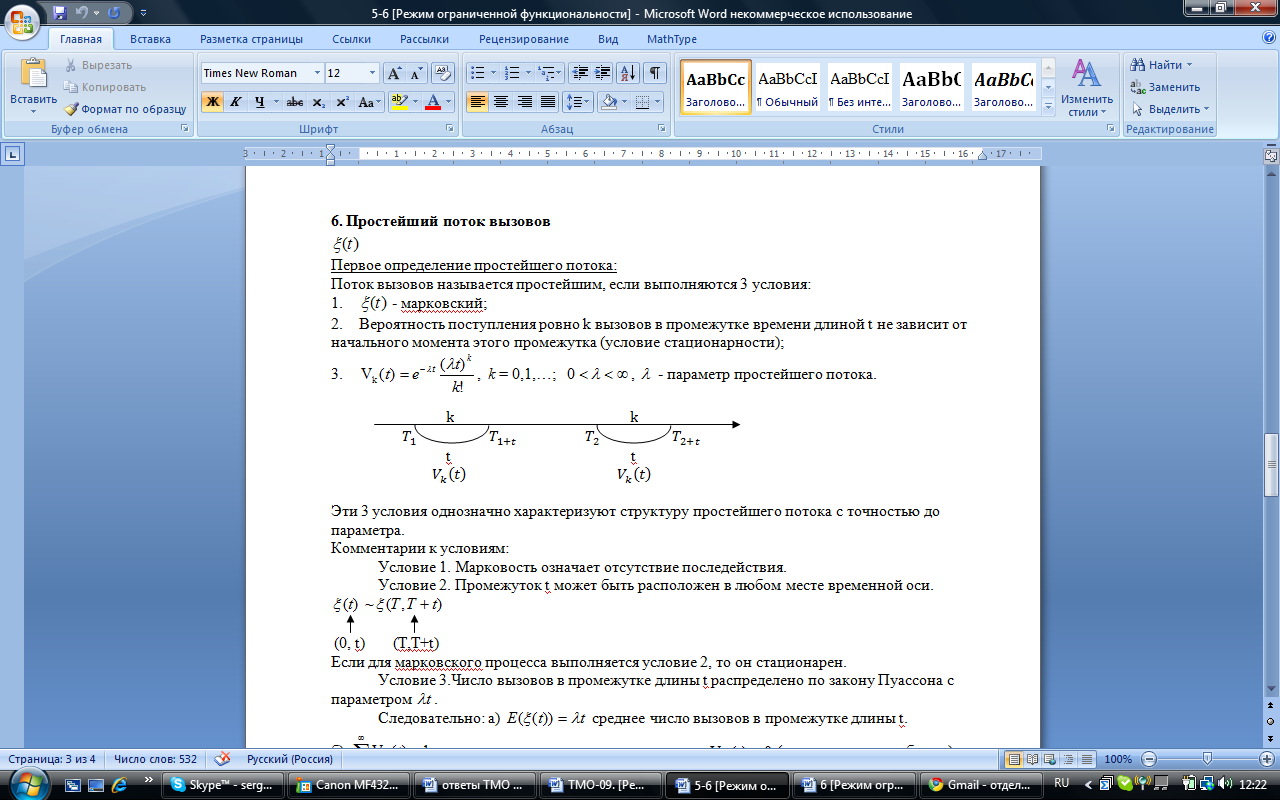
Task: Click numbered list icon
Action: pos(513,73)
